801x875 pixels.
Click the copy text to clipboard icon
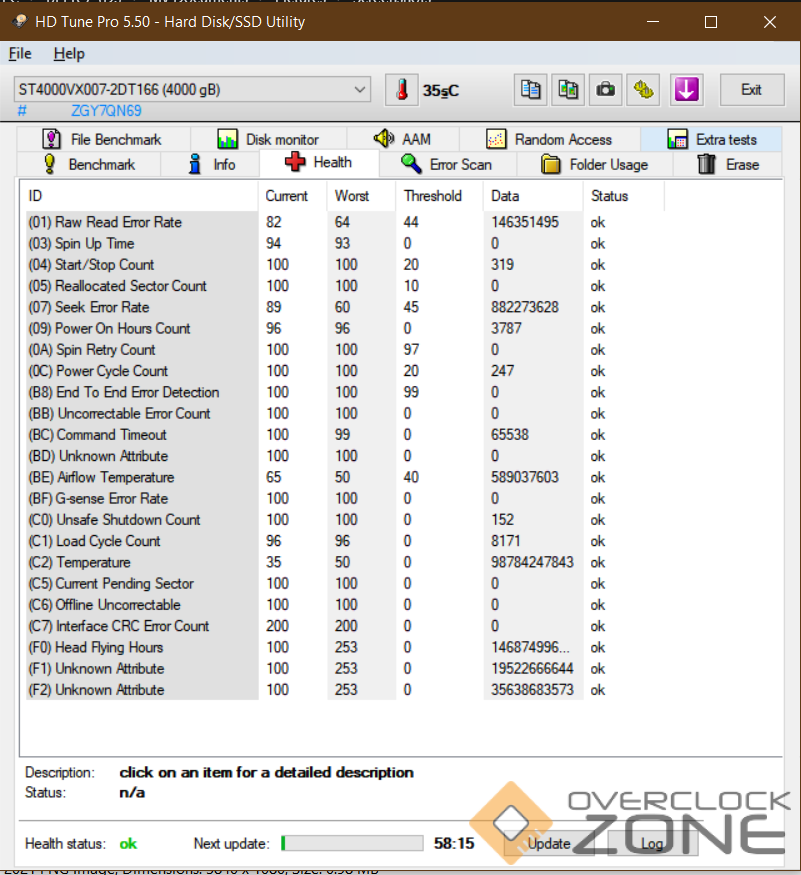pyautogui.click(x=530, y=90)
